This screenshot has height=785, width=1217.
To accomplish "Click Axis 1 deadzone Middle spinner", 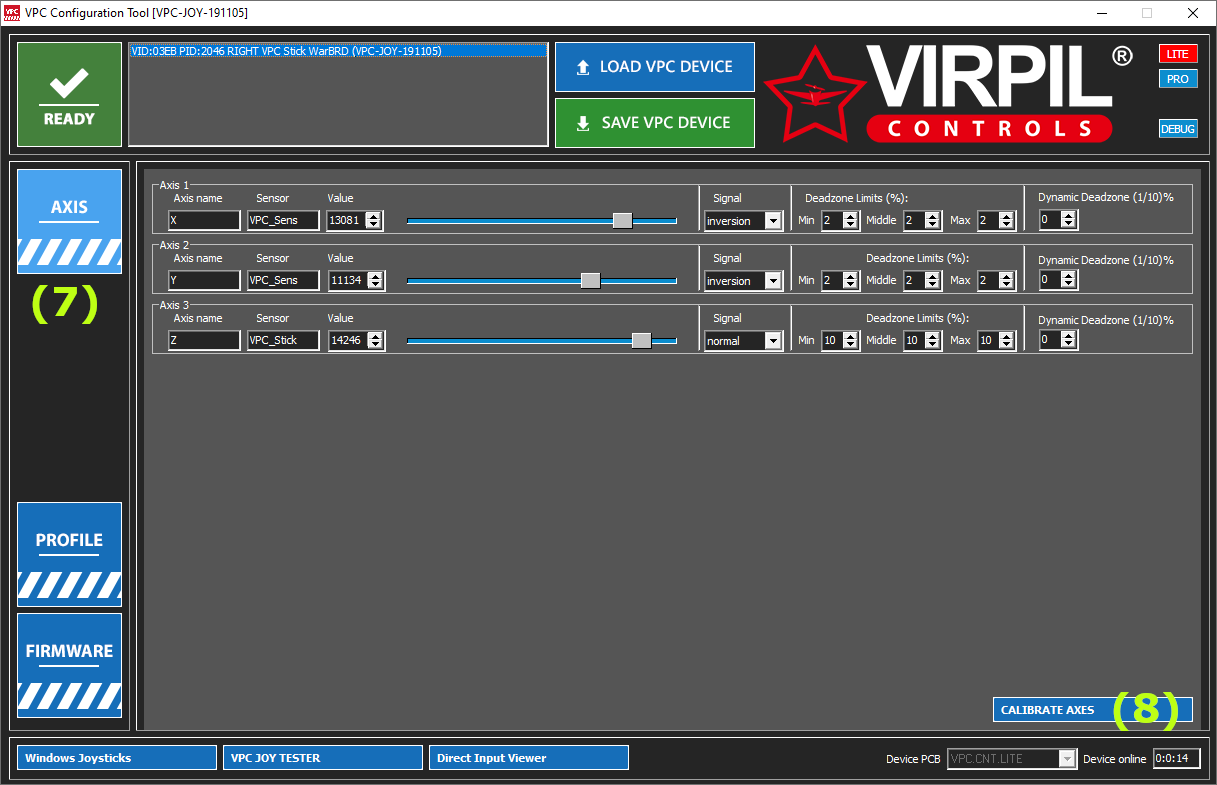I will point(922,221).
